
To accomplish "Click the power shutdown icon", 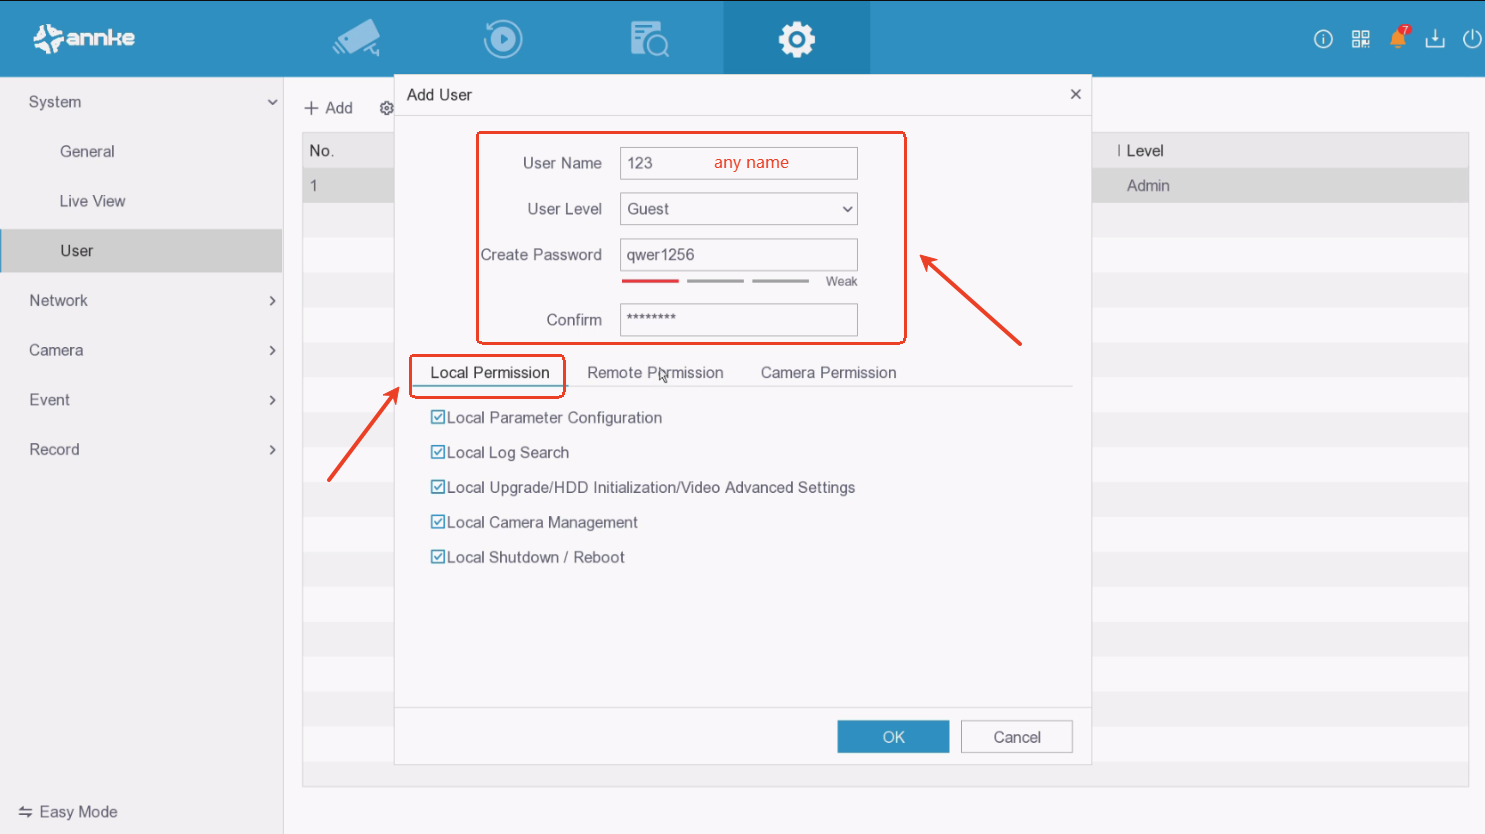I will pyautogui.click(x=1471, y=39).
